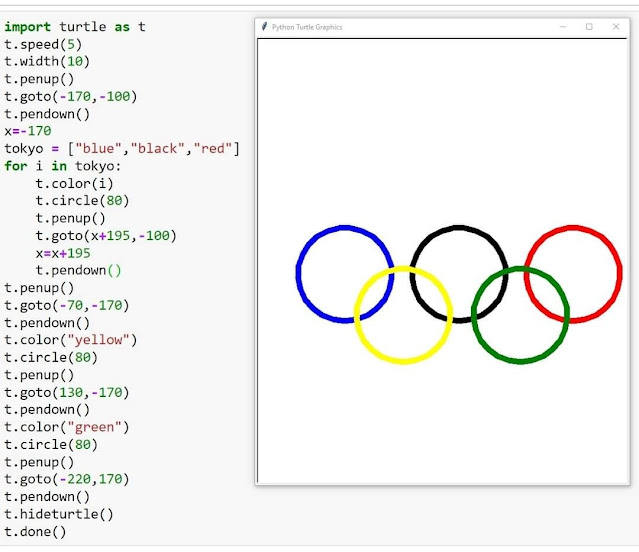This screenshot has height=552, width=639.
Task: Click the line t.goto(x+195,-100)
Action: (106, 236)
